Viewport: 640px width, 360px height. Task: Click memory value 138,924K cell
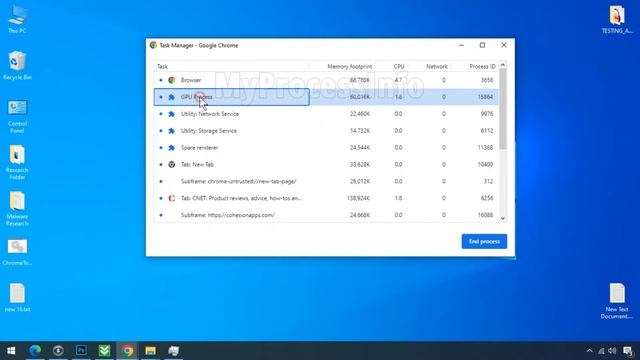(x=358, y=198)
